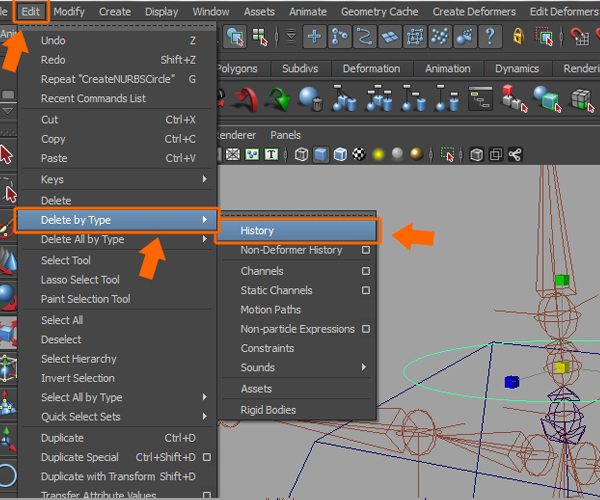Image resolution: width=600 pixels, height=500 pixels.
Task: Open Non-particle Expressions option box
Action: pos(366,329)
